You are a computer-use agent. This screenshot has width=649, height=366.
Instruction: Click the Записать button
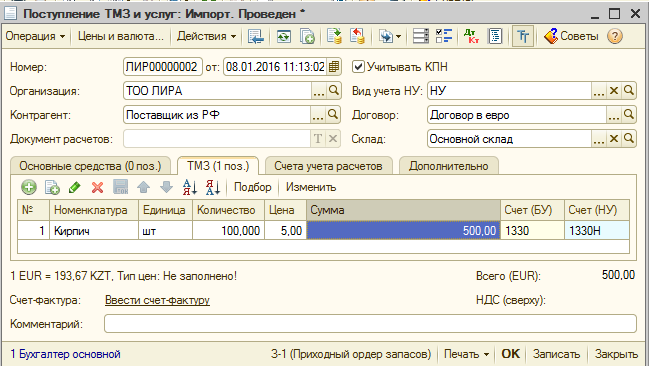[x=556, y=354]
